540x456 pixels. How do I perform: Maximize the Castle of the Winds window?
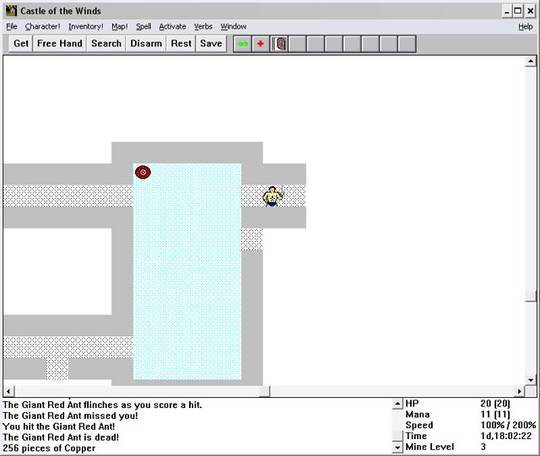518,11
